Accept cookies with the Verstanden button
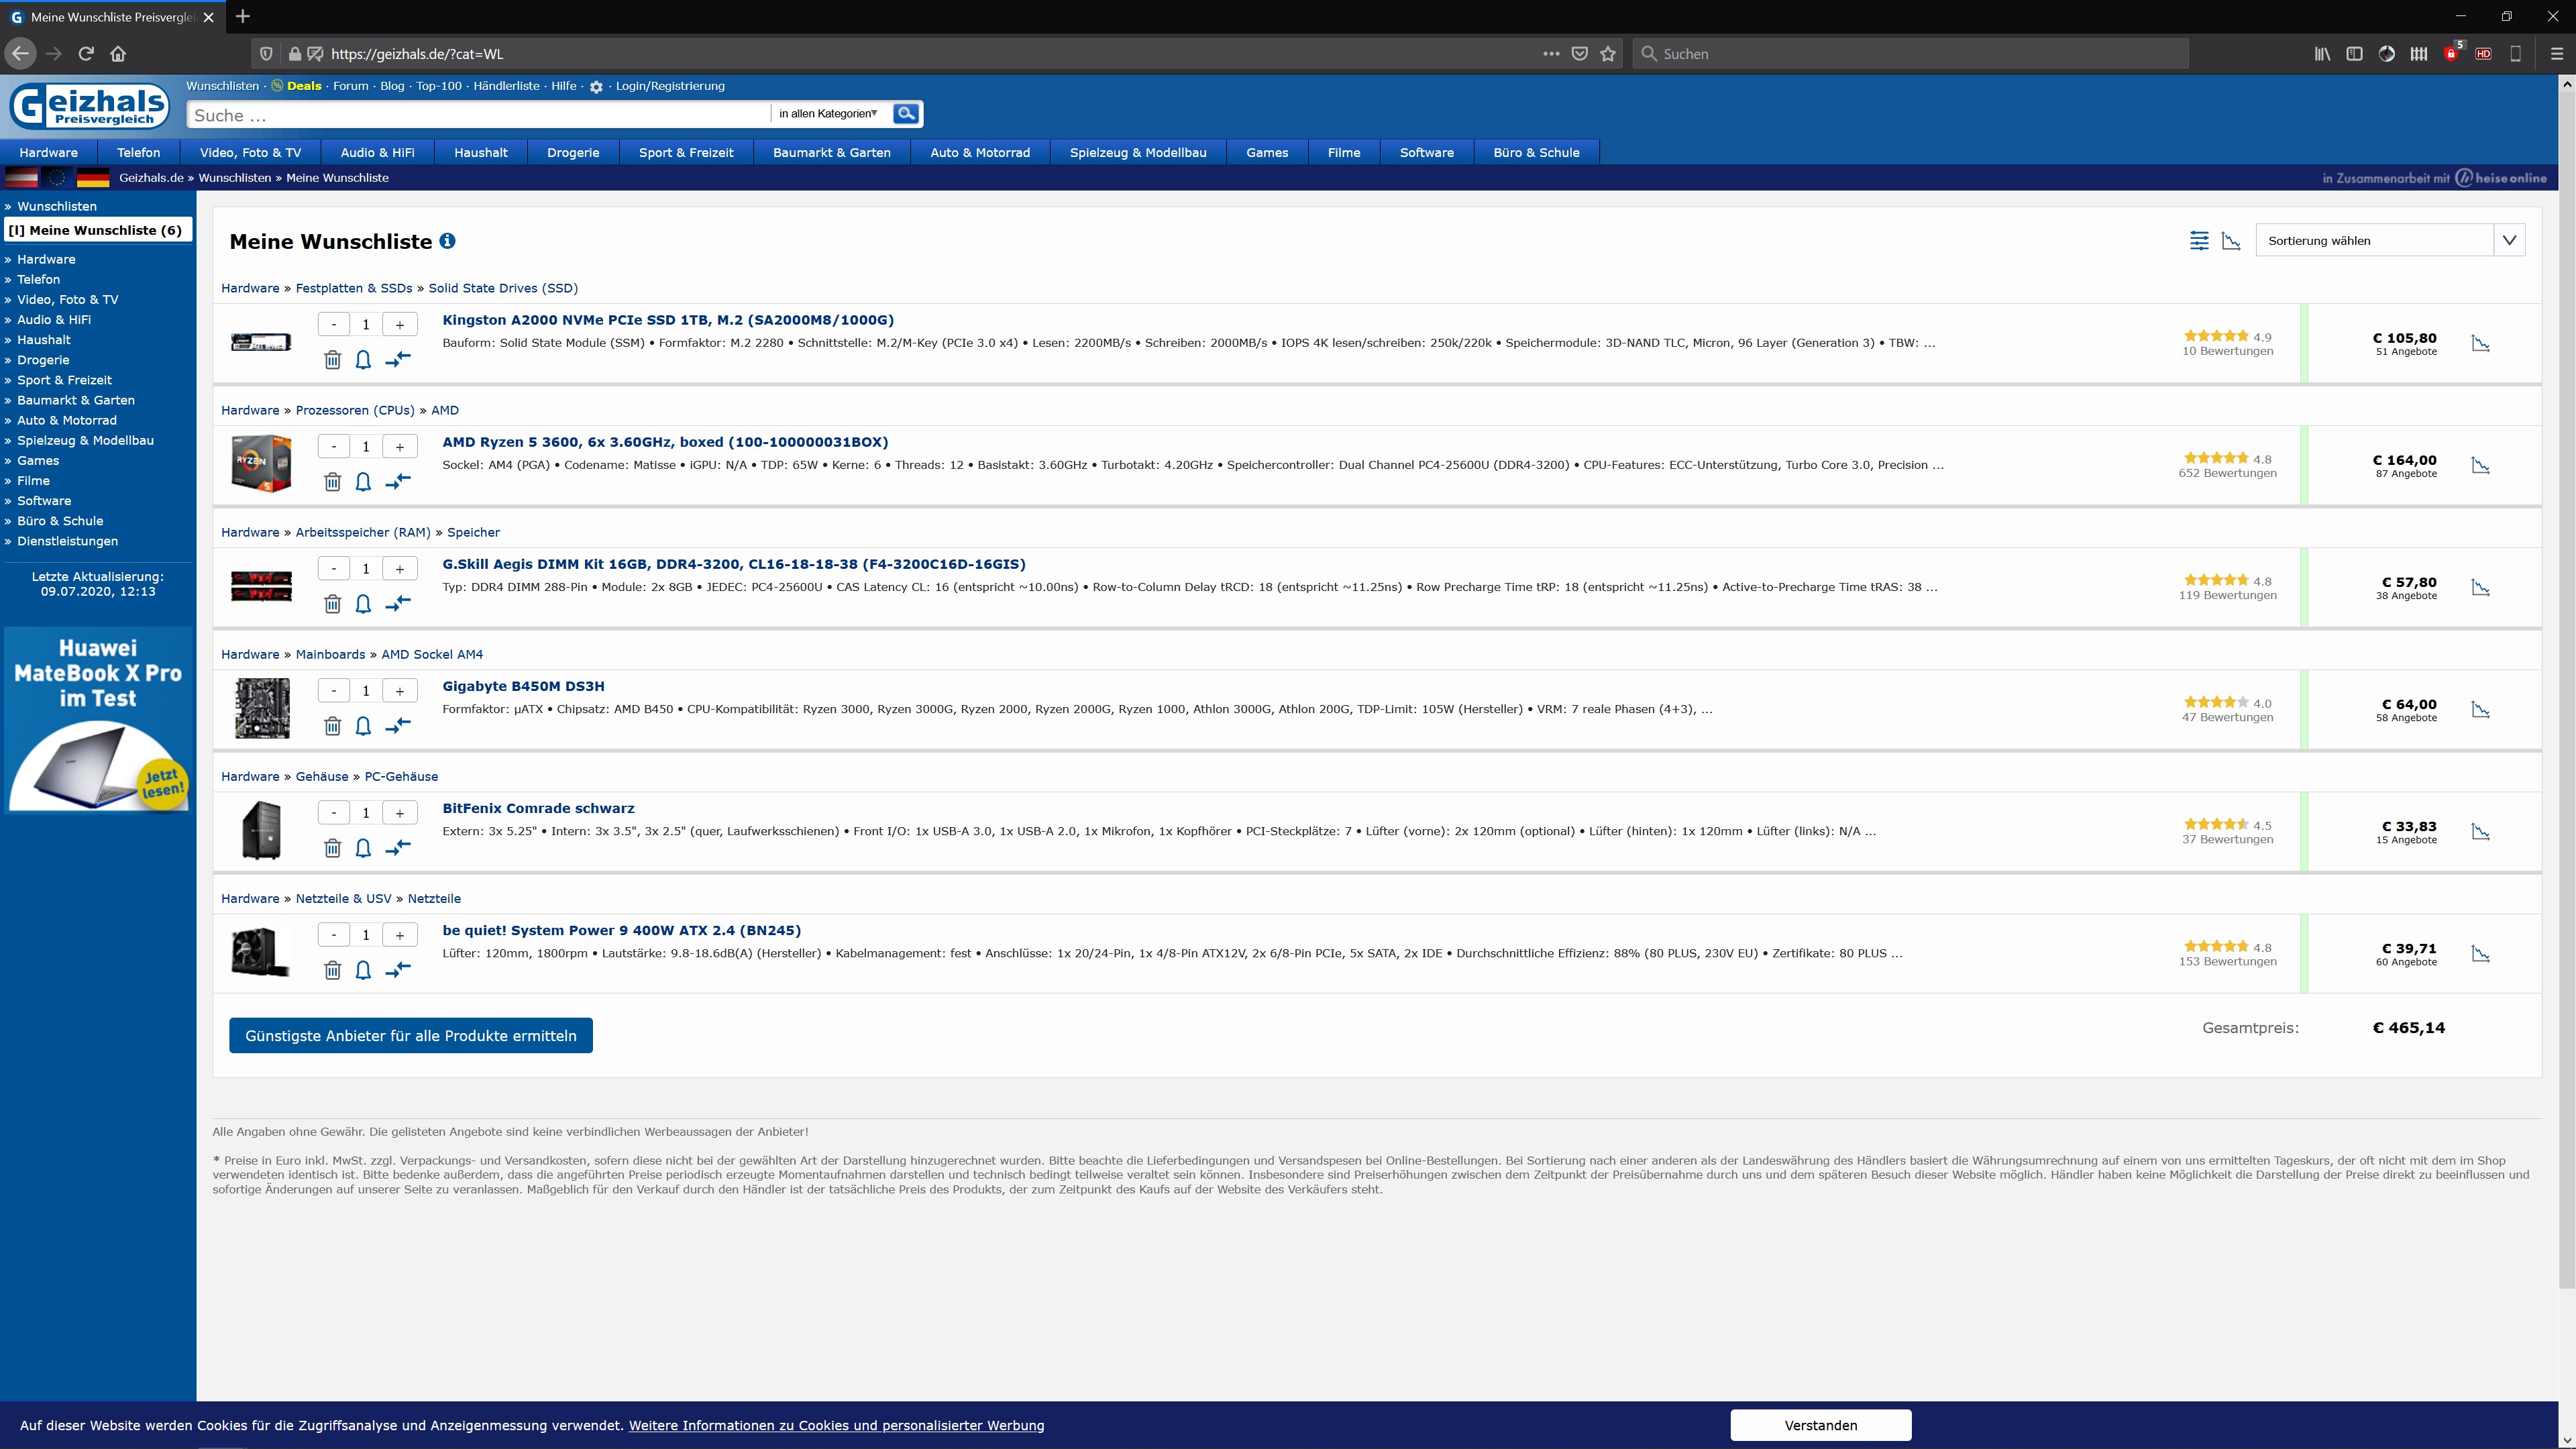This screenshot has height=1449, width=2576. click(x=1820, y=1425)
